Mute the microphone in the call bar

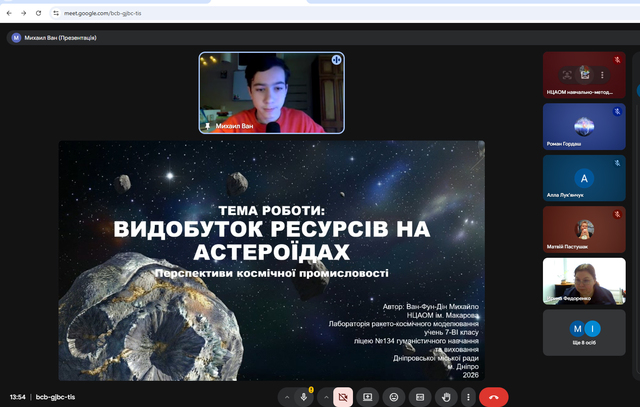pos(305,396)
